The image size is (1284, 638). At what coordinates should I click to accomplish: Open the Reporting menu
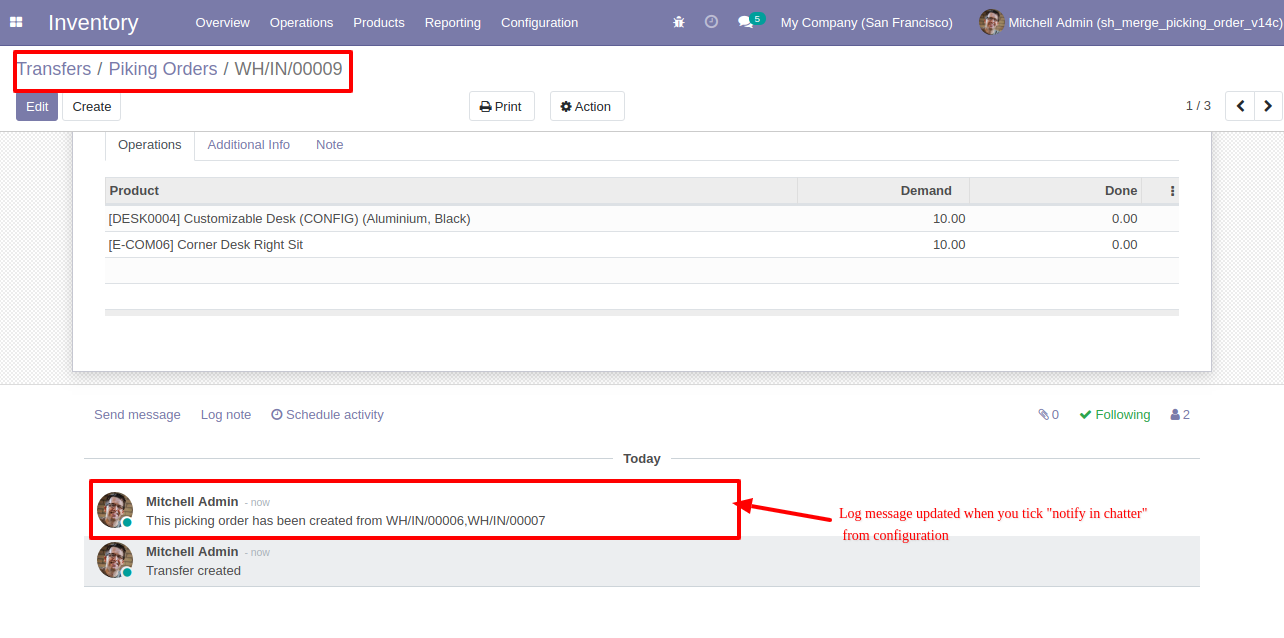tap(452, 22)
